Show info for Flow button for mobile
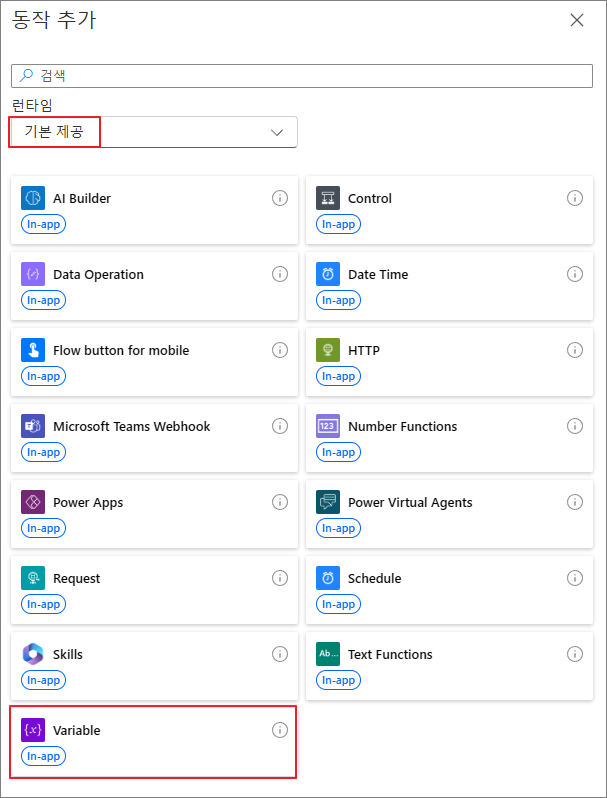This screenshot has width=607, height=798. pyautogui.click(x=280, y=350)
